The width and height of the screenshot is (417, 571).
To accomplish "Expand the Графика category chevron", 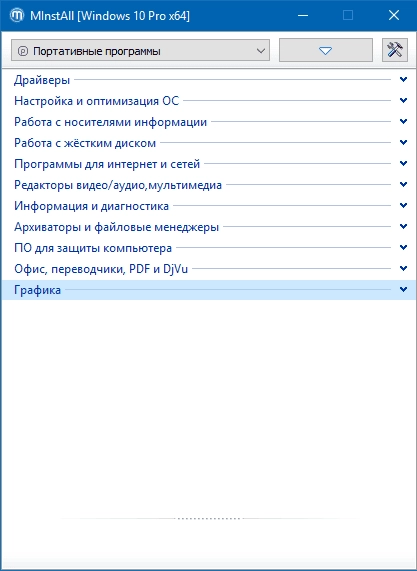I will point(403,290).
